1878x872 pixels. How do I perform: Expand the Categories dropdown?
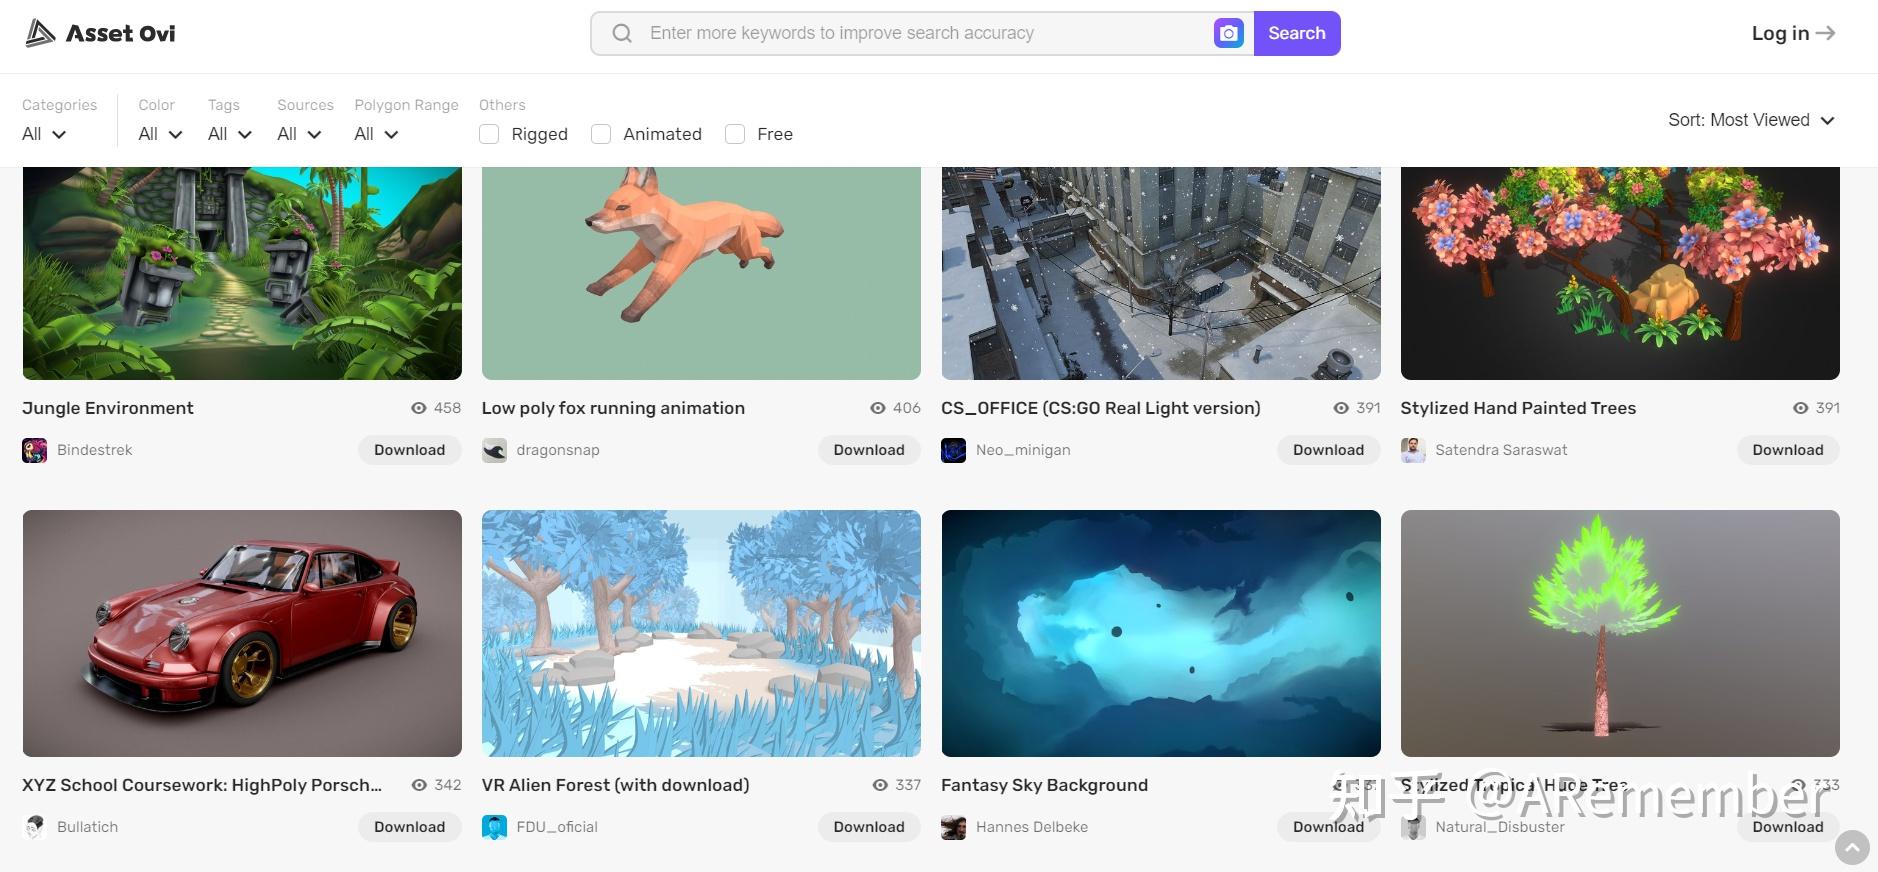[44, 134]
